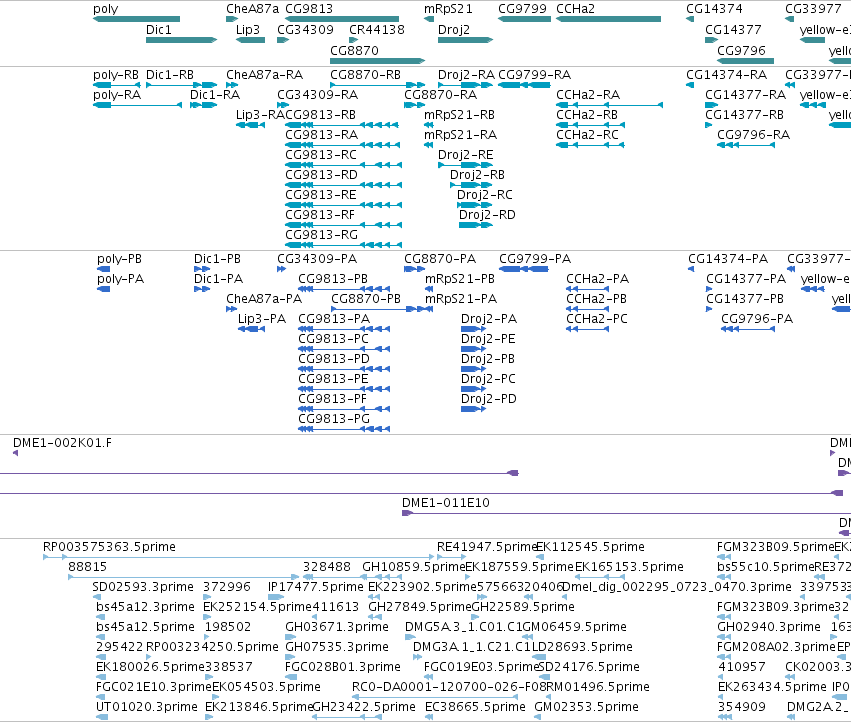
Task: Click the EK165153.5prime EST
Action: pos(601,577)
